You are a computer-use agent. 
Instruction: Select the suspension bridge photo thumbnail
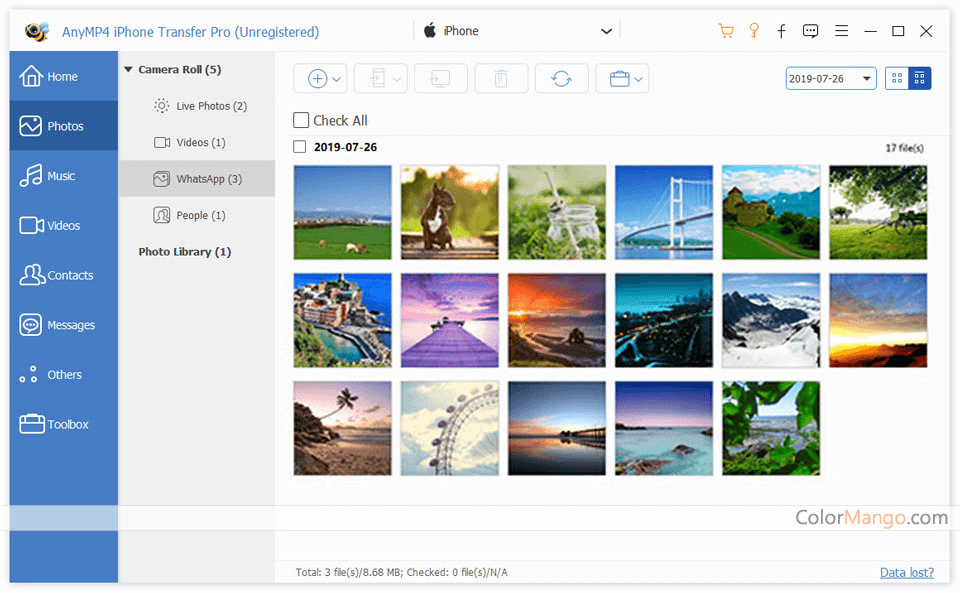[x=663, y=212]
